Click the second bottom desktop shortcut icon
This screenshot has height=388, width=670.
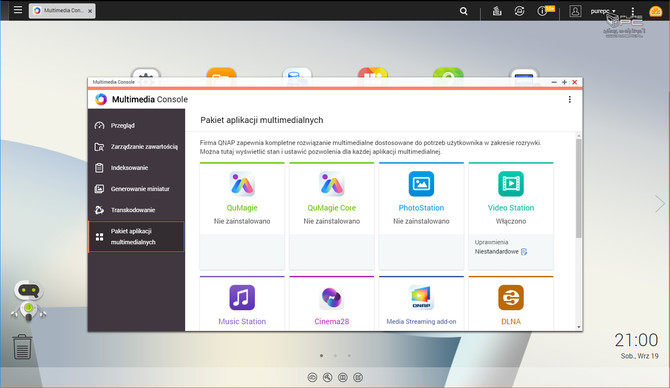point(328,377)
